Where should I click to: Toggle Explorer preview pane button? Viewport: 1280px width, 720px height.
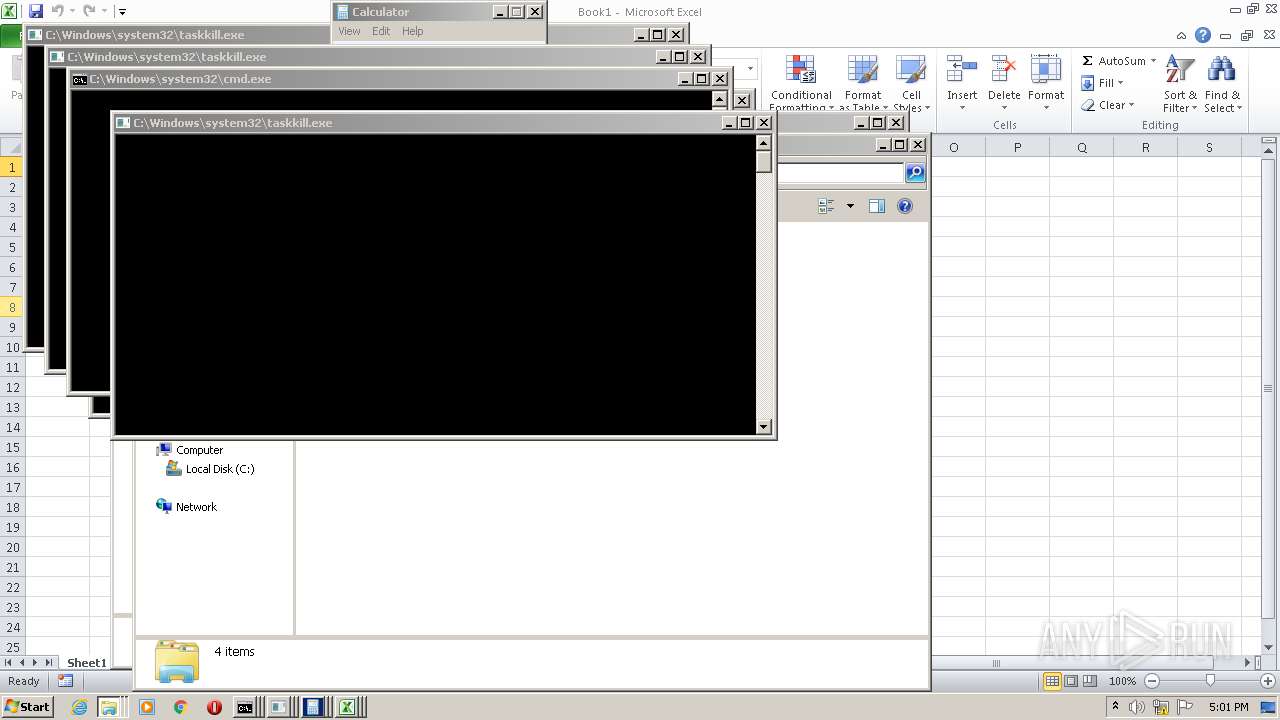click(876, 206)
